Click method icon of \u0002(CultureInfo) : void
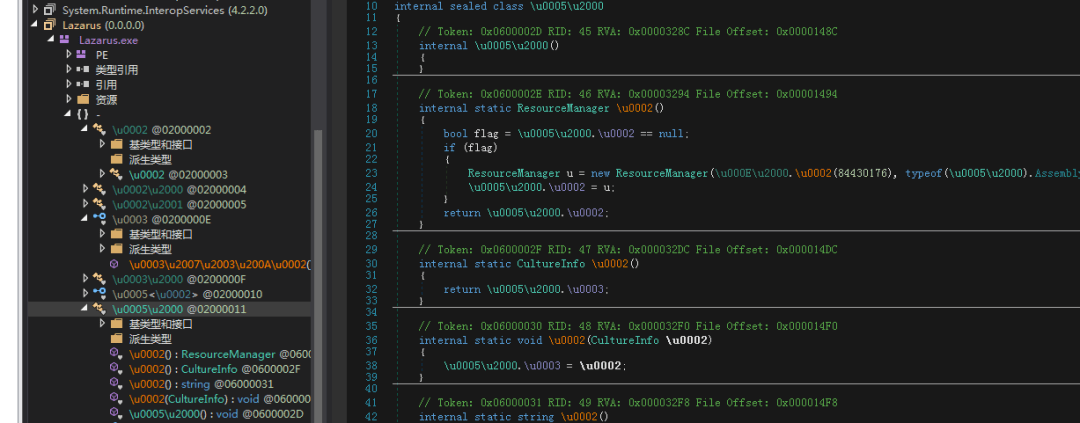Viewport: 1080px width, 423px height. (x=116, y=399)
